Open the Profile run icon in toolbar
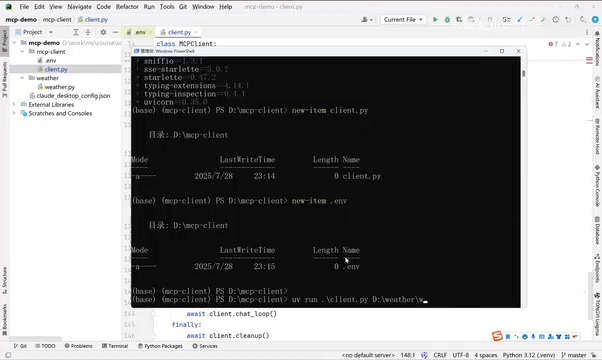602x360 pixels. [x=471, y=20]
